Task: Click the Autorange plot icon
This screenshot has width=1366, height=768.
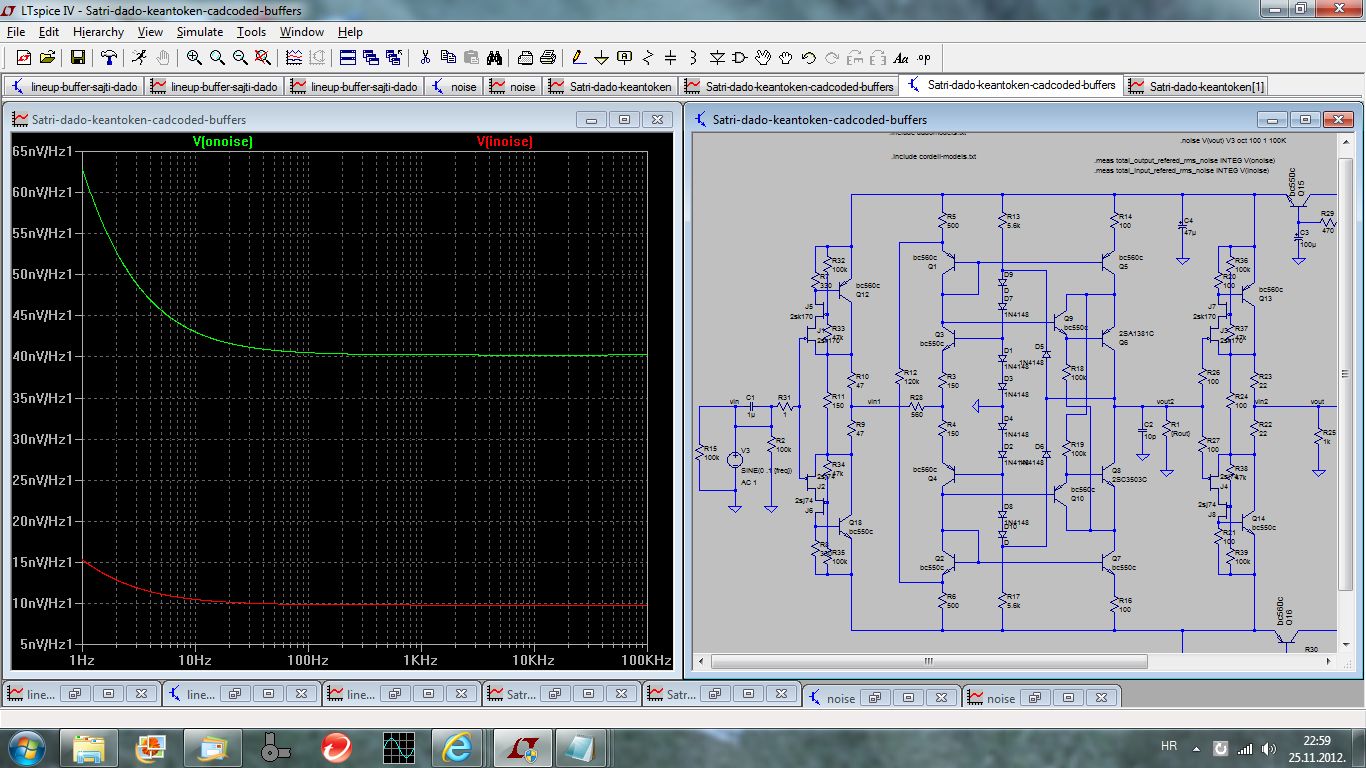Action: point(293,57)
